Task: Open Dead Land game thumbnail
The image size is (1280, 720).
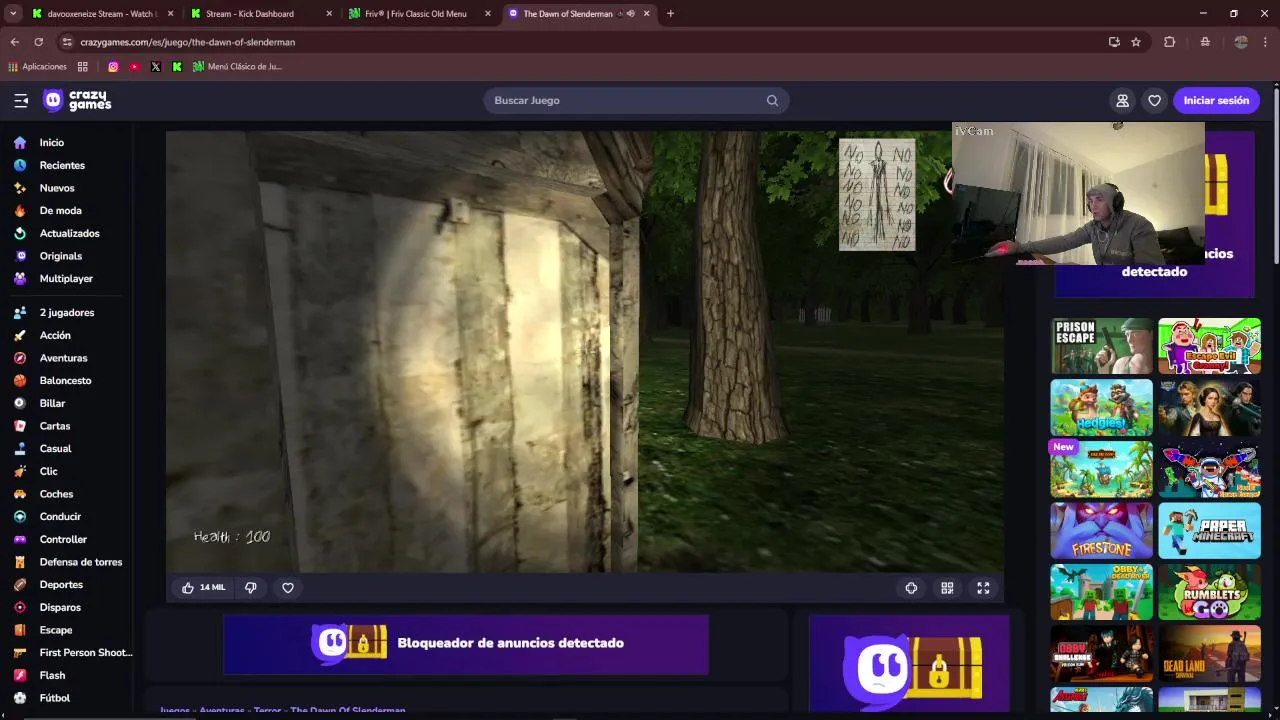Action: [x=1209, y=654]
